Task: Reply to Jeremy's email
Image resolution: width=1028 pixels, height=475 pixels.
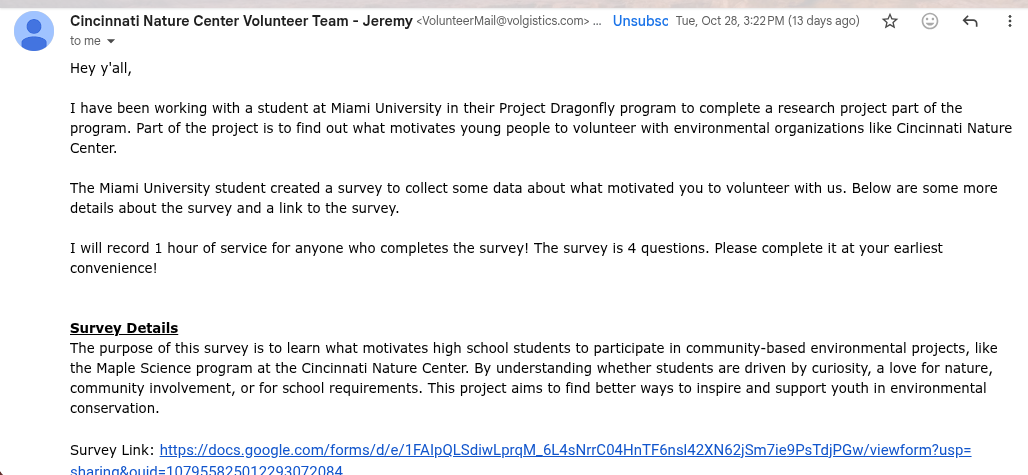Action: tap(969, 22)
